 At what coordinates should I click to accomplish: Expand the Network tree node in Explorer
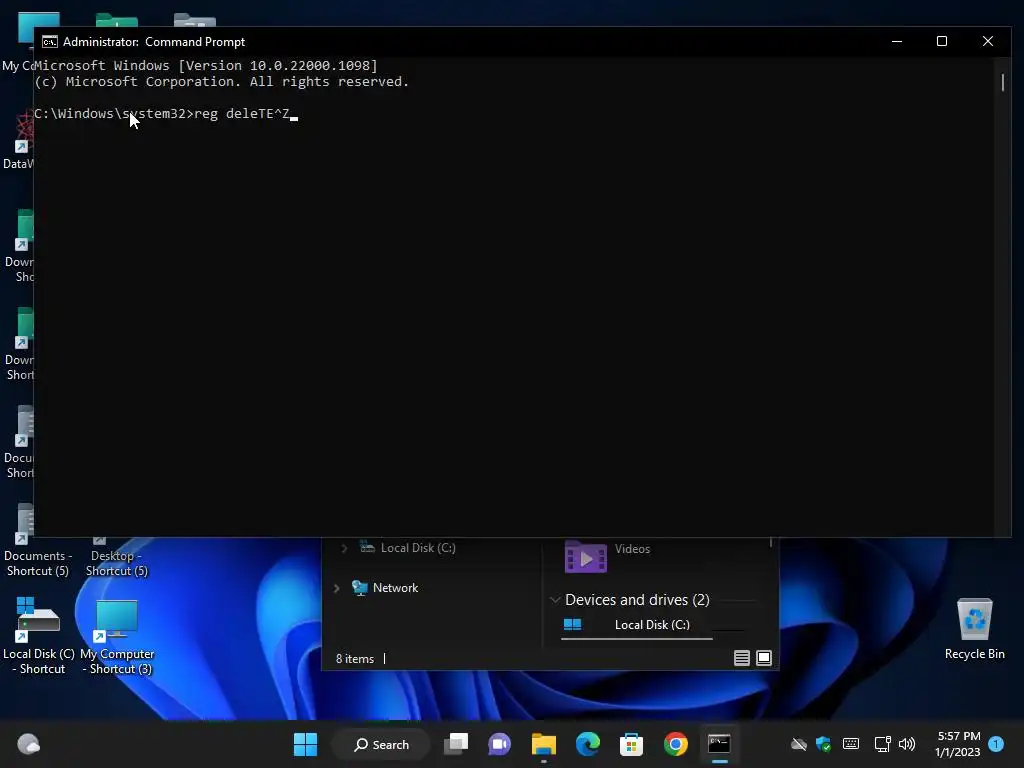[x=336, y=588]
